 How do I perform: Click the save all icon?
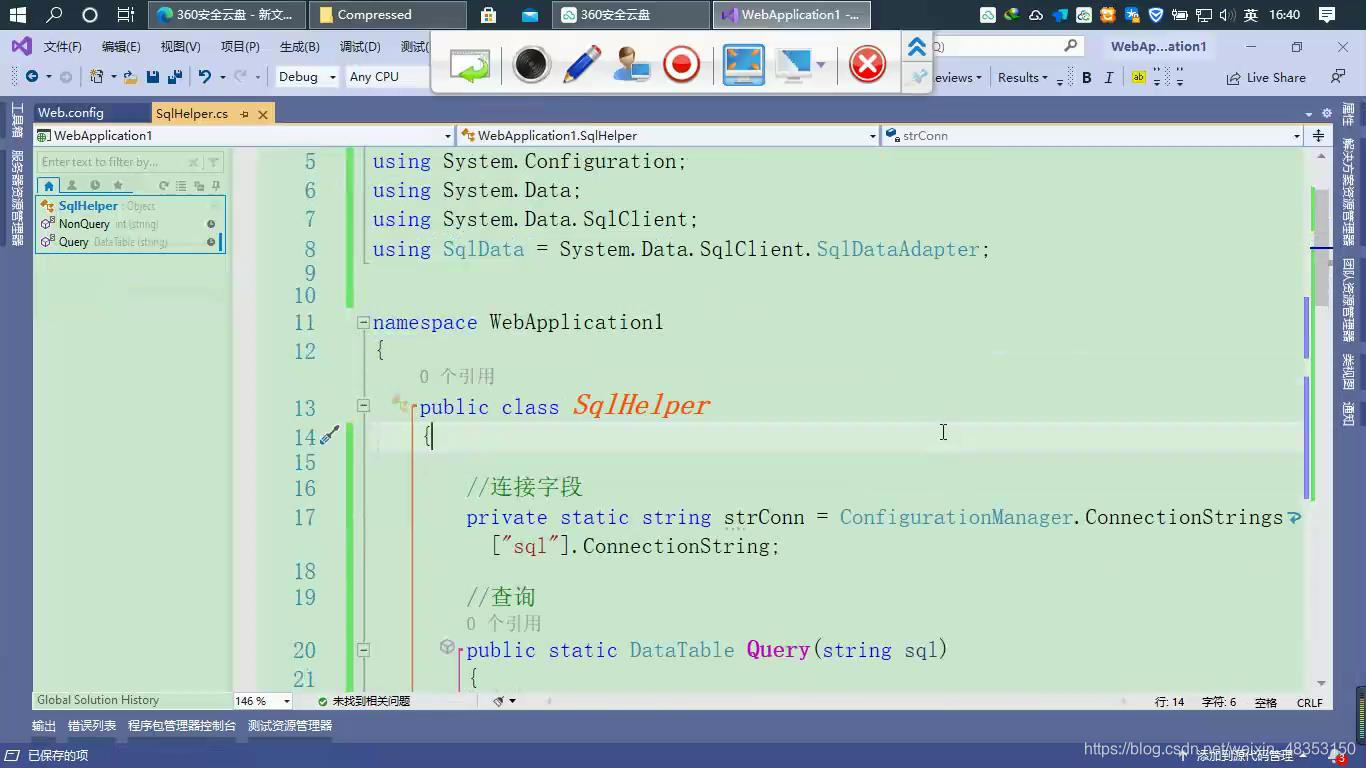(175, 77)
